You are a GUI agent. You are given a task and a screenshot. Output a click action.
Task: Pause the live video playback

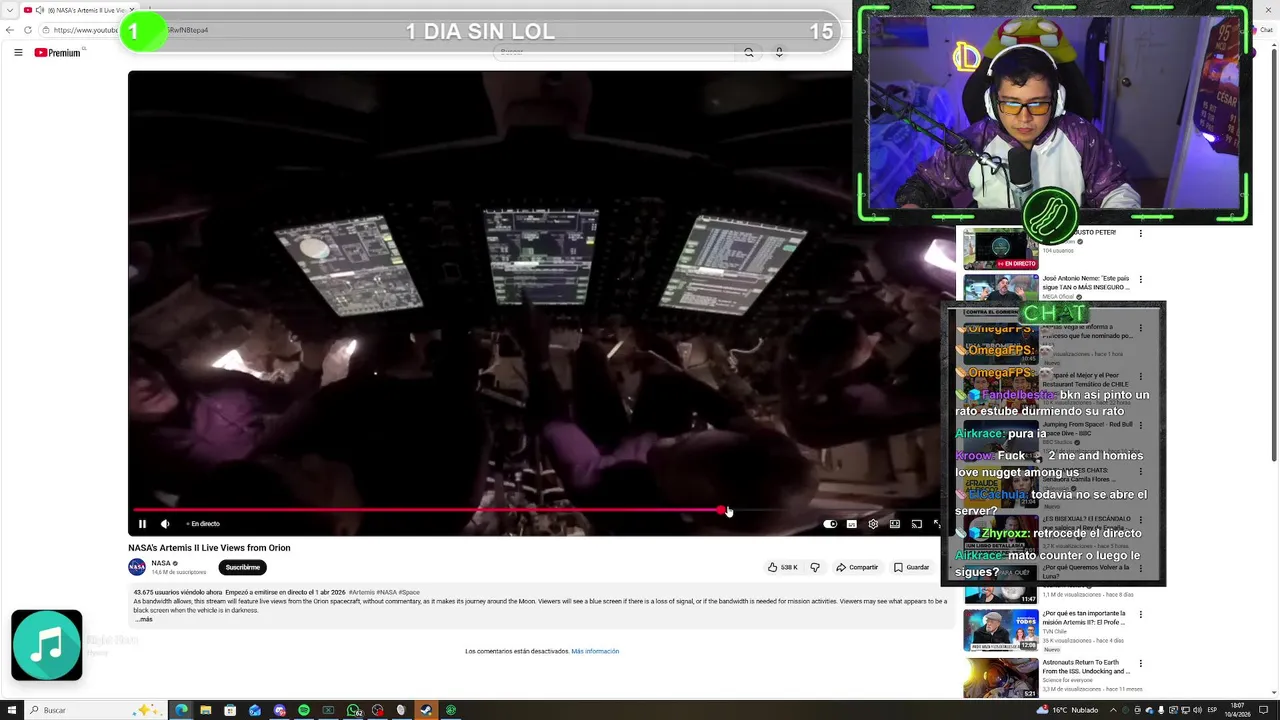(142, 524)
